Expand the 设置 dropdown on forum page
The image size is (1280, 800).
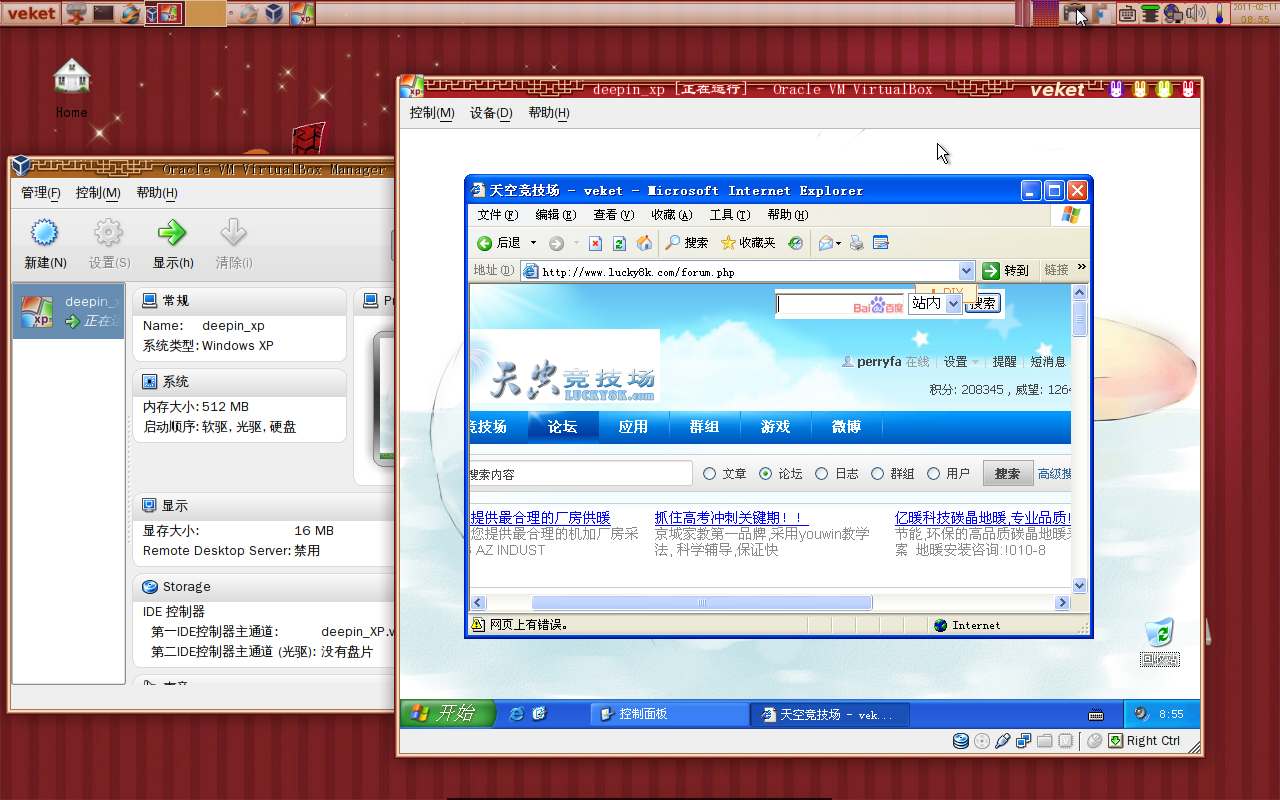tap(961, 362)
